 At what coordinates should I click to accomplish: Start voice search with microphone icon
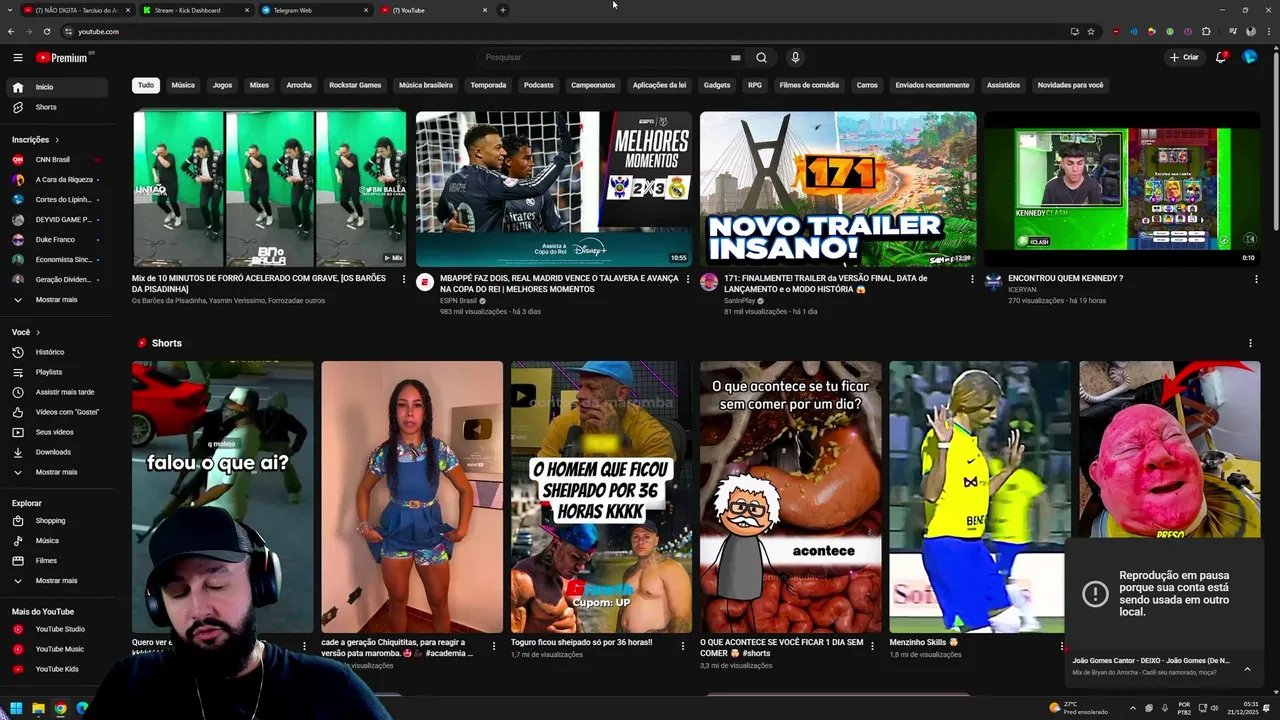(795, 58)
